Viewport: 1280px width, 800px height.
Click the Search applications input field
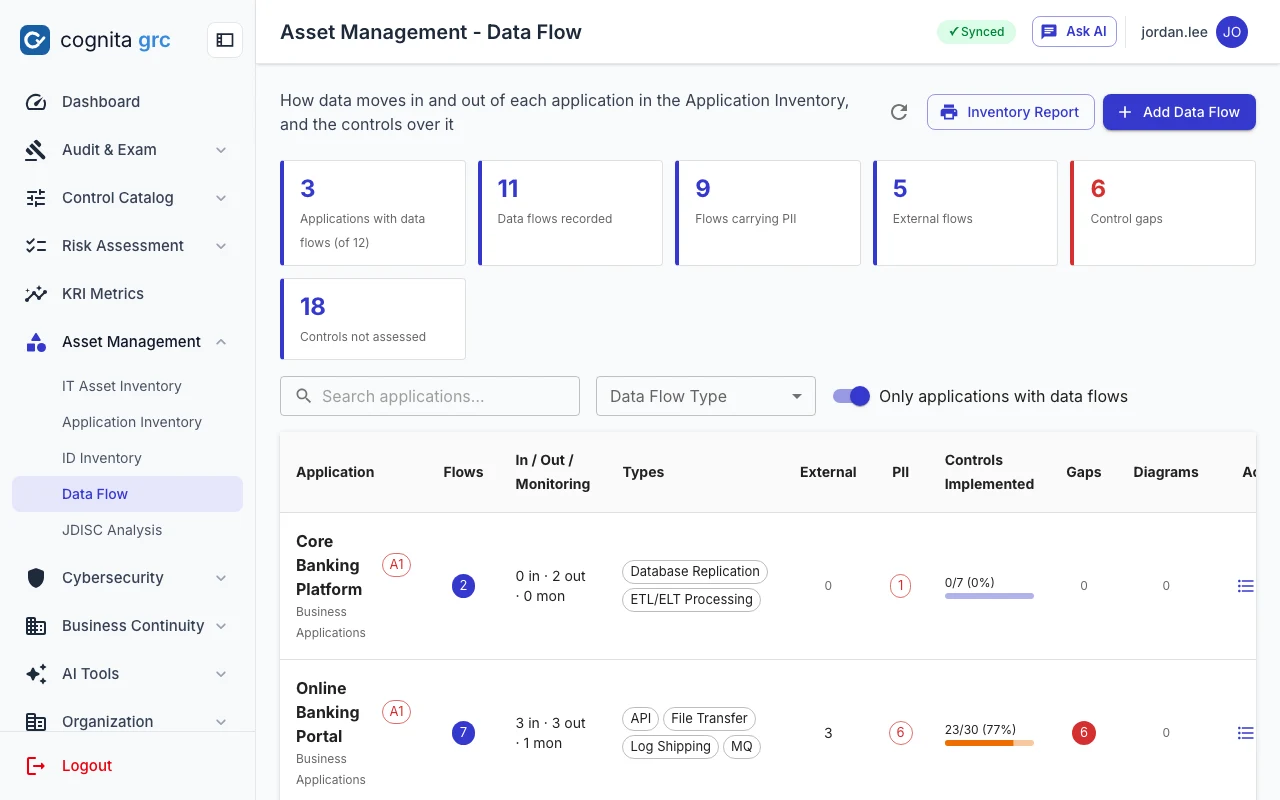(x=430, y=396)
